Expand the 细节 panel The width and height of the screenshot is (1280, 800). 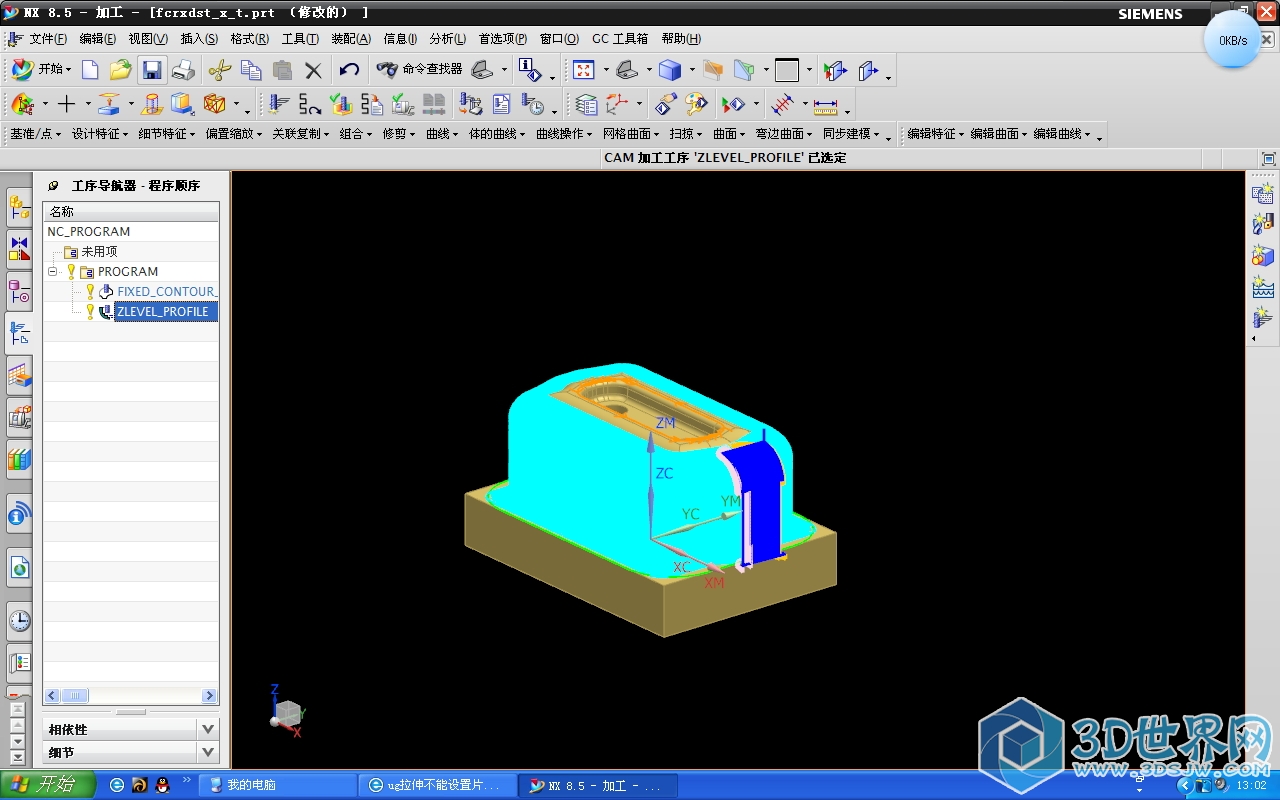pyautogui.click(x=208, y=752)
